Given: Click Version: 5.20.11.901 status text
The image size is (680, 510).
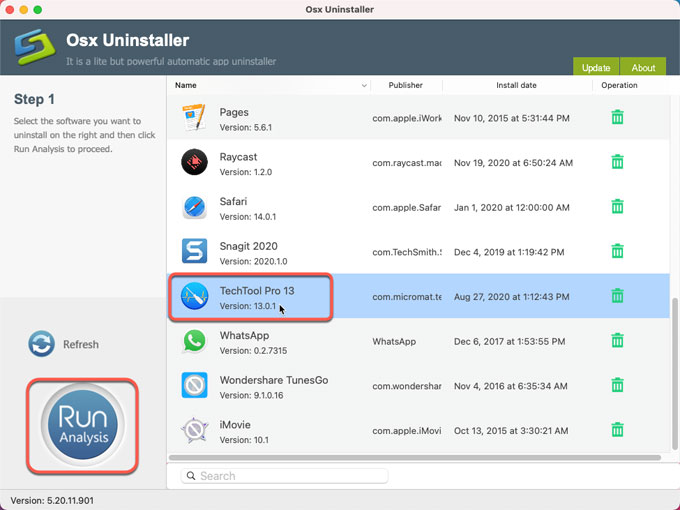Looking at the screenshot, I should tap(52, 500).
